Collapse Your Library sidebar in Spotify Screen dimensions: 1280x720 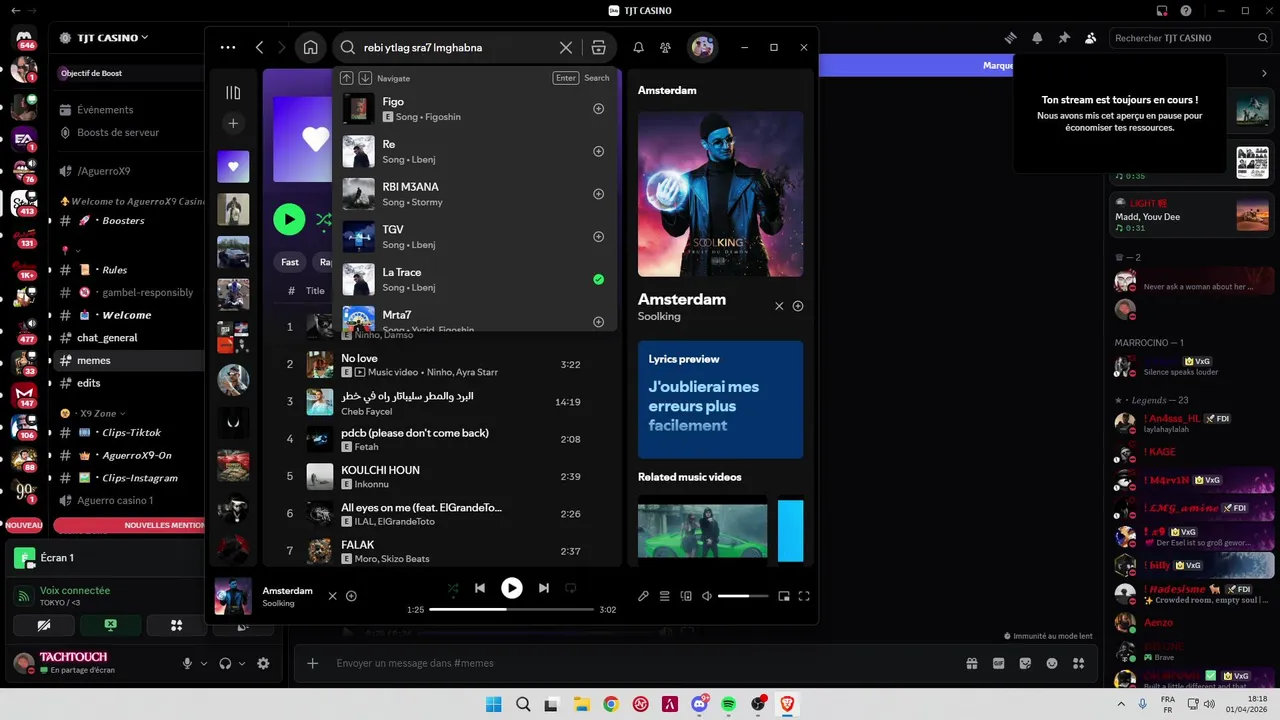click(233, 93)
